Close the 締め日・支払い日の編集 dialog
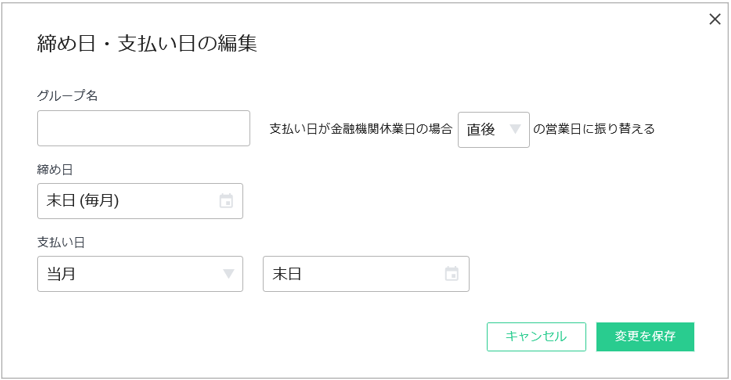 pyautogui.click(x=715, y=19)
